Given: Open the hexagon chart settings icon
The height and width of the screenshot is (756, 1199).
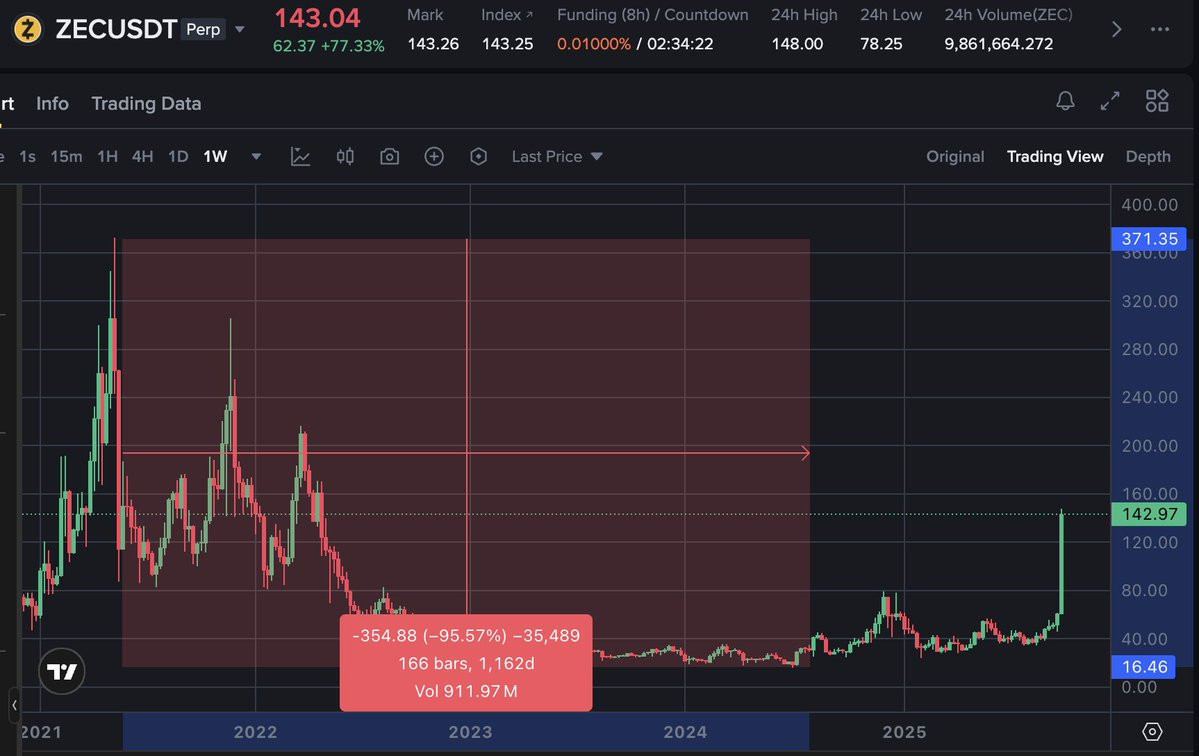Looking at the screenshot, I should click(x=478, y=157).
